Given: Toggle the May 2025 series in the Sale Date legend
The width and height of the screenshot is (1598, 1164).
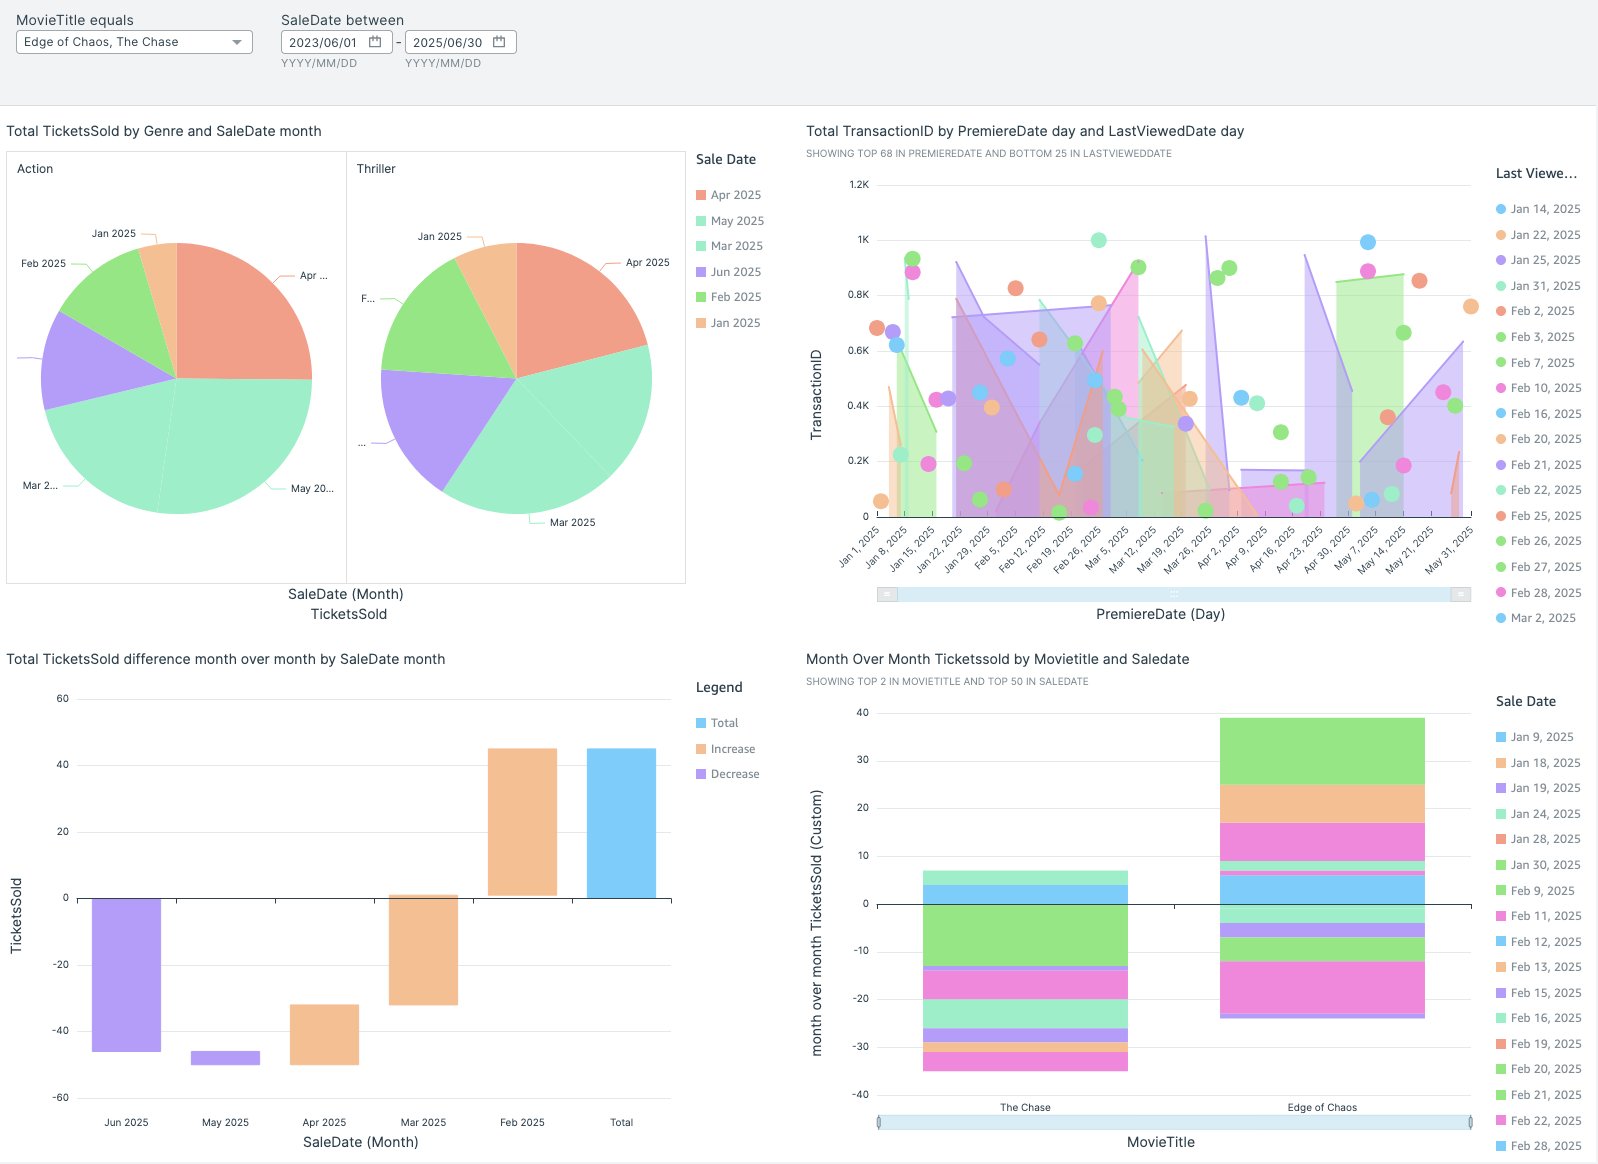Looking at the screenshot, I should (736, 221).
